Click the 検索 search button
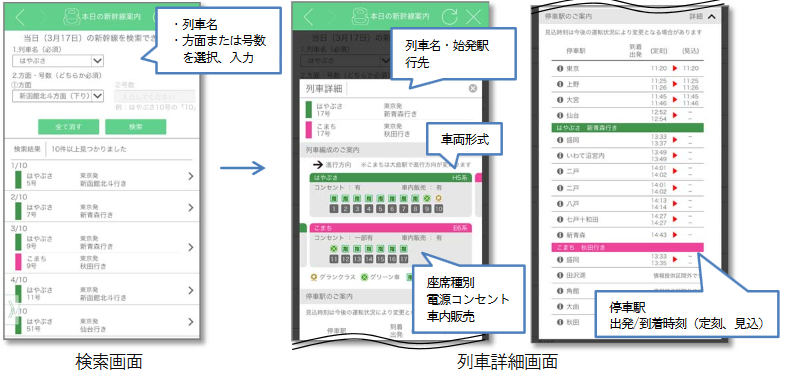786x373 pixels. pyautogui.click(x=136, y=127)
